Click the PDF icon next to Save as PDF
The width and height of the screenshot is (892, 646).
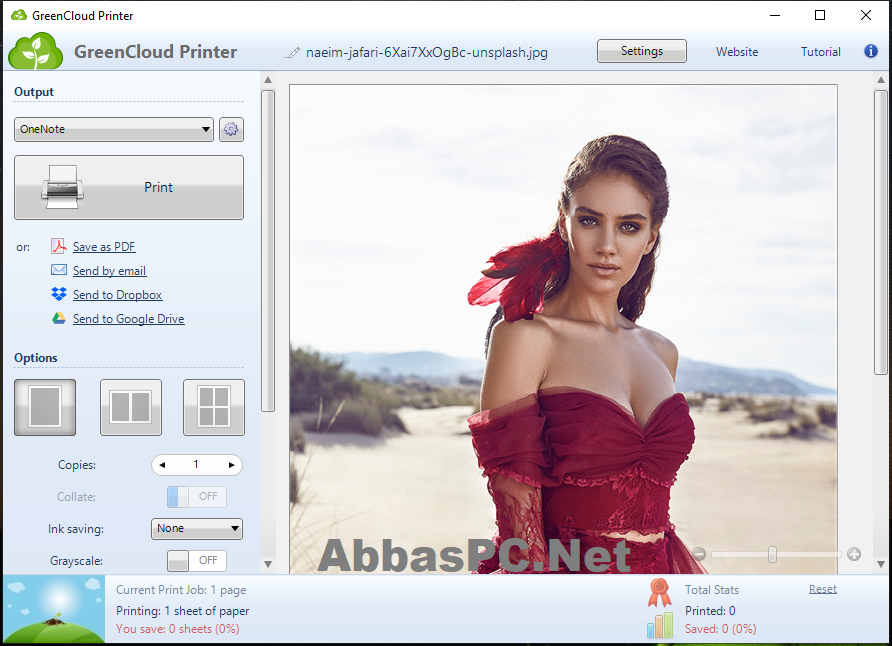click(59, 246)
